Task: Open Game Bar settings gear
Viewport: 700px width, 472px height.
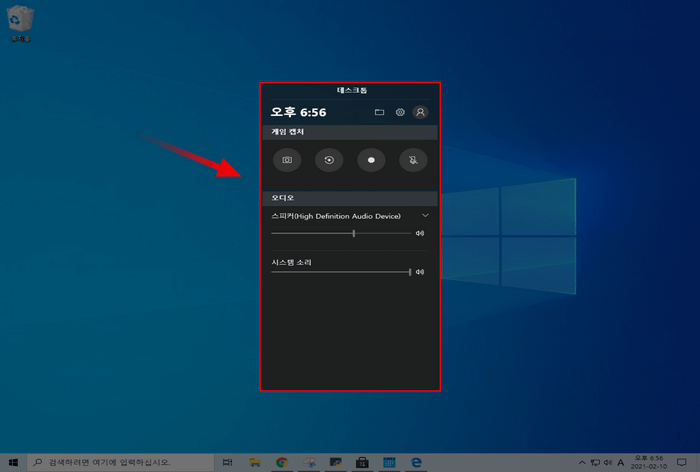Action: click(400, 112)
